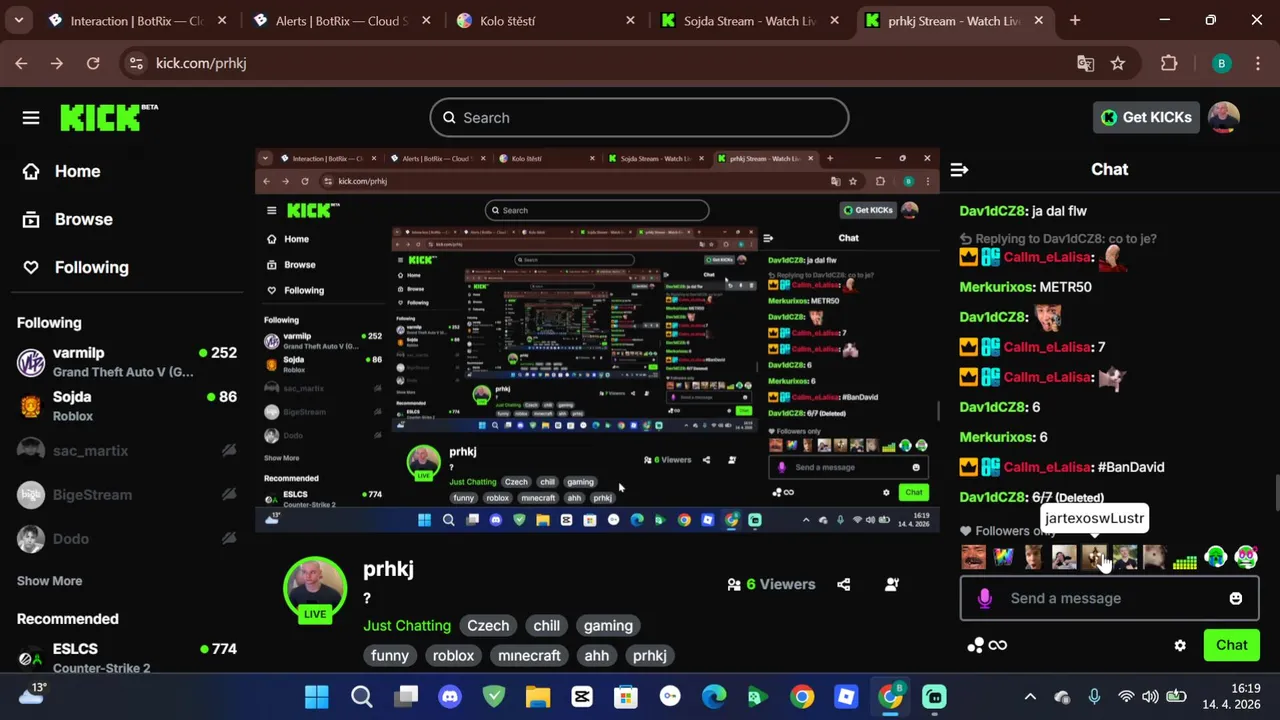The height and width of the screenshot is (720, 1280).
Task: Click the purple microphone icon in the message box
Action: [985, 598]
